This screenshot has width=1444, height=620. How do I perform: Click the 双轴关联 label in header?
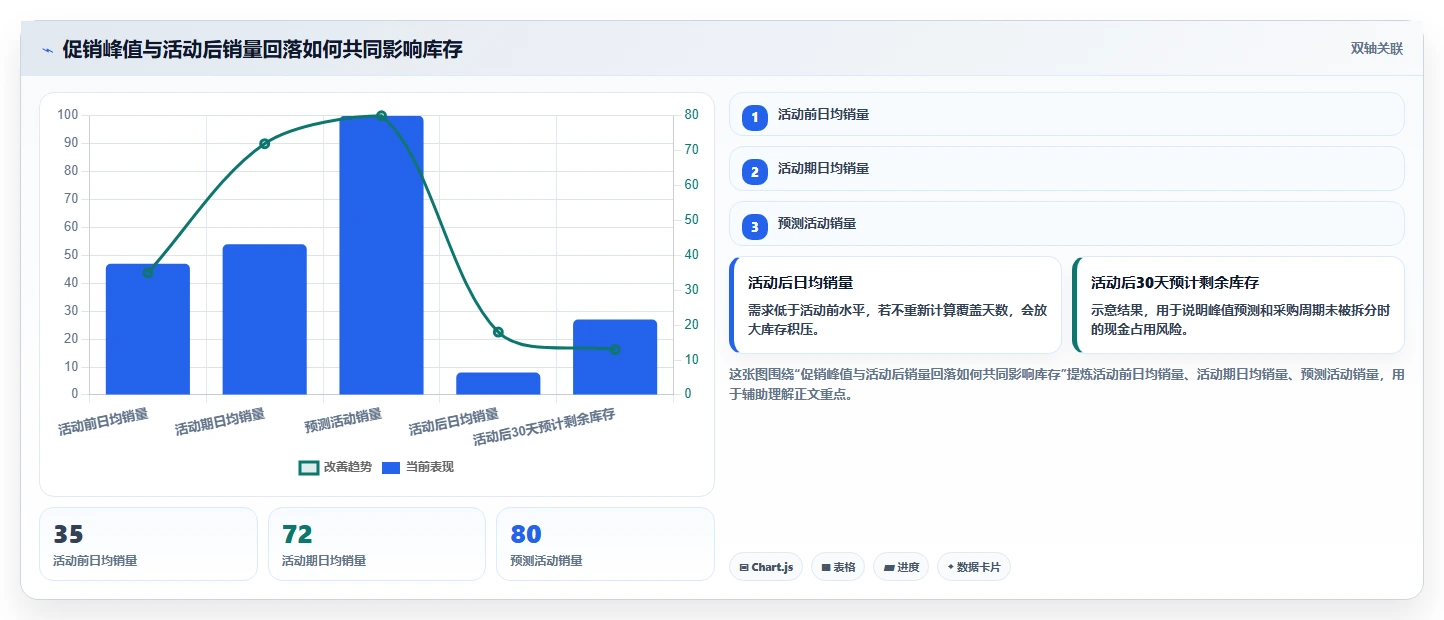coord(1377,49)
